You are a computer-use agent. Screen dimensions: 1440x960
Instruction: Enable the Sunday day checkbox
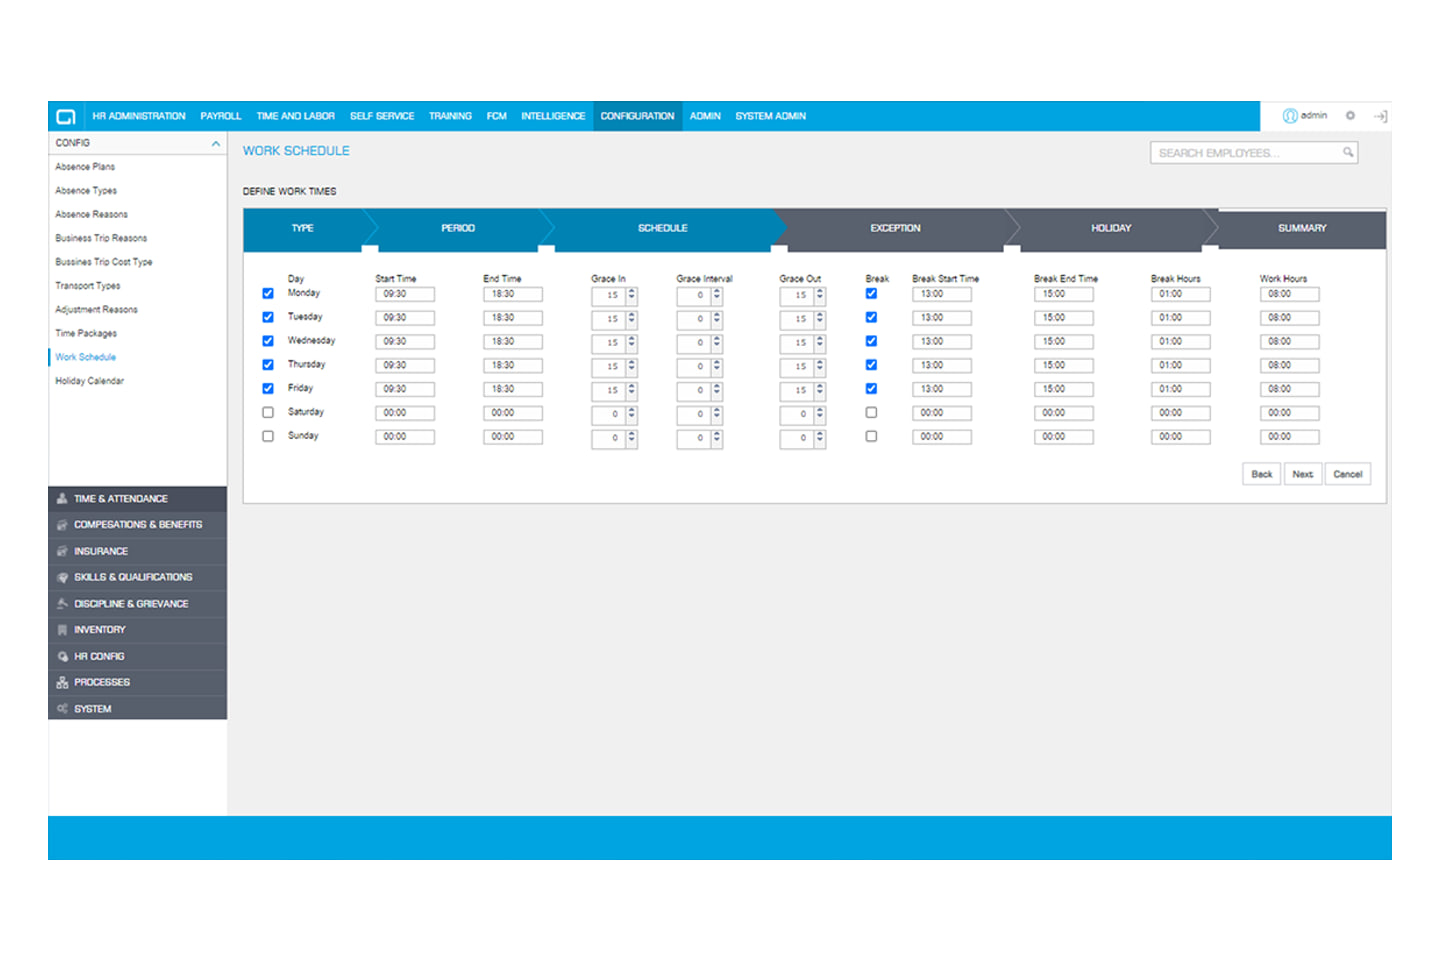point(268,436)
